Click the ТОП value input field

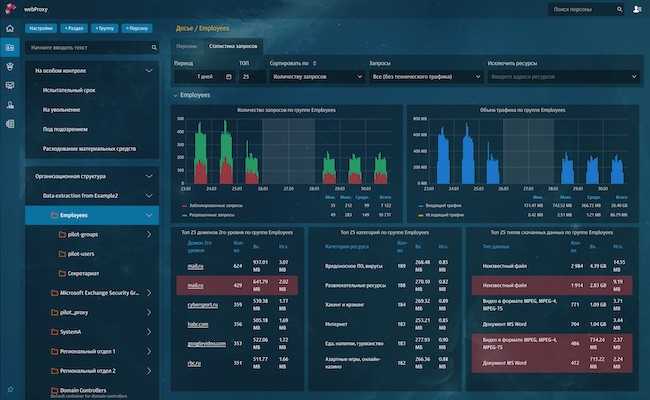[252, 77]
